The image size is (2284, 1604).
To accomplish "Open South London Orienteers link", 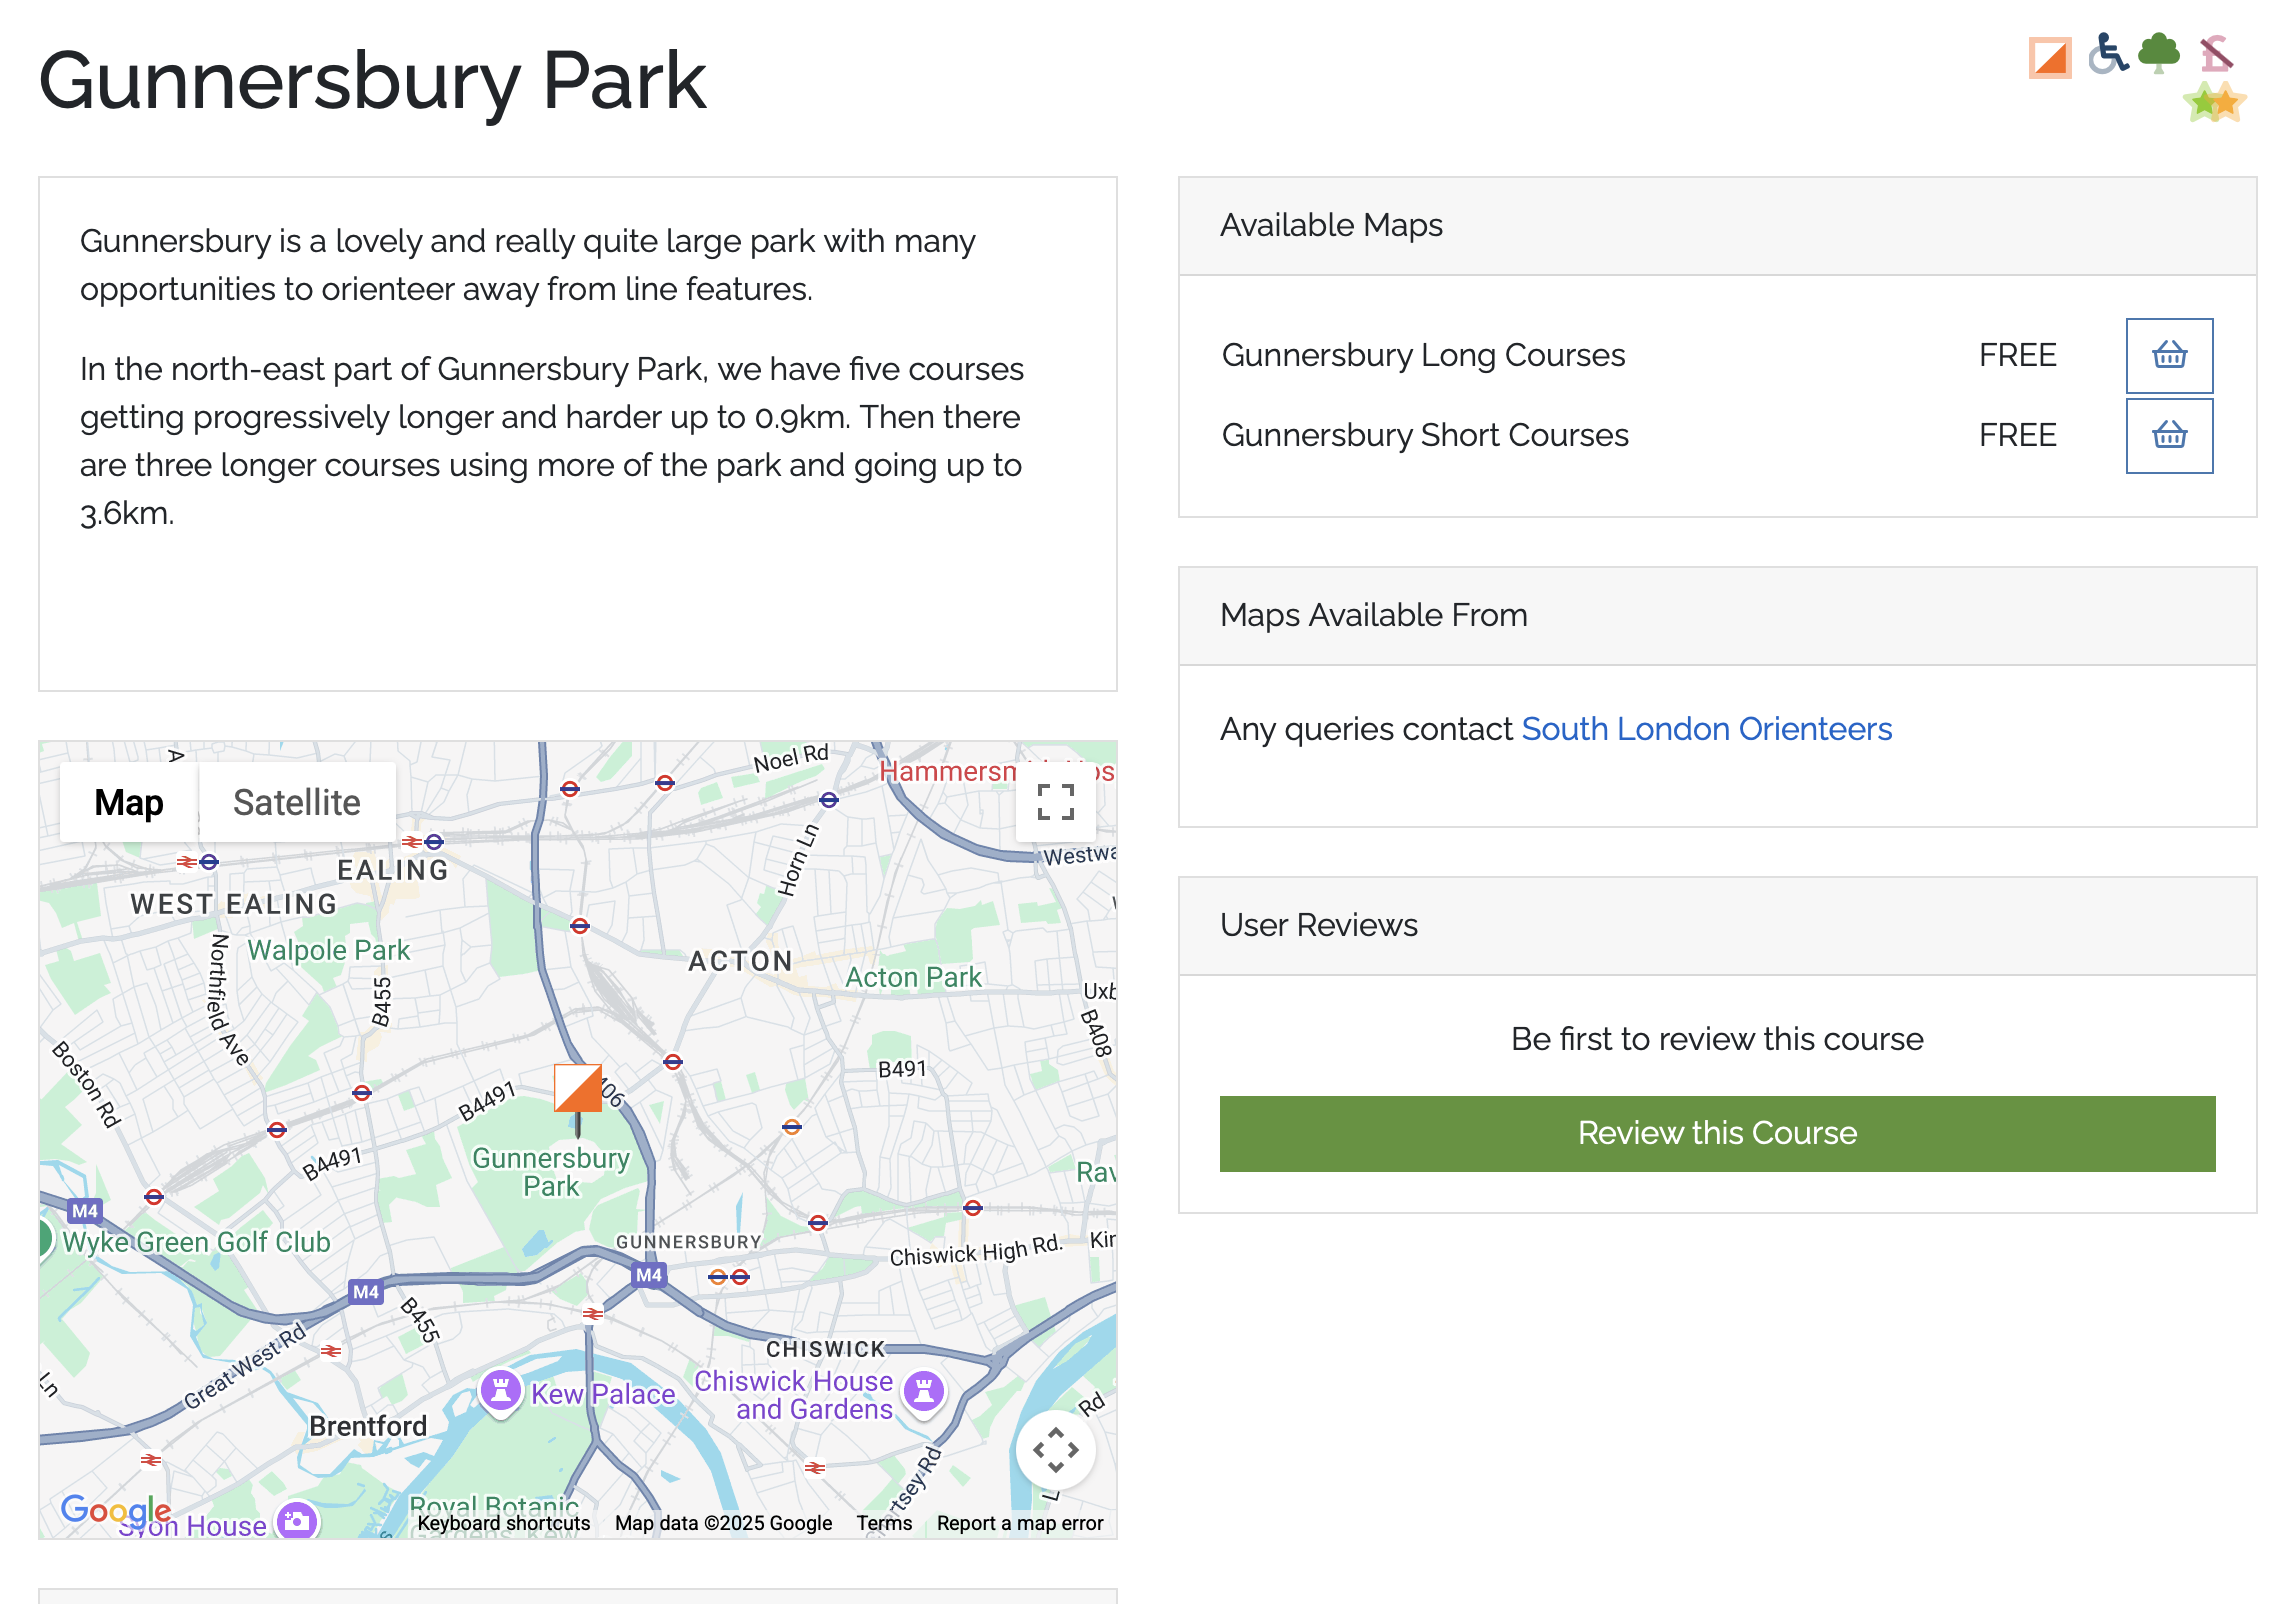I will click(x=1706, y=729).
